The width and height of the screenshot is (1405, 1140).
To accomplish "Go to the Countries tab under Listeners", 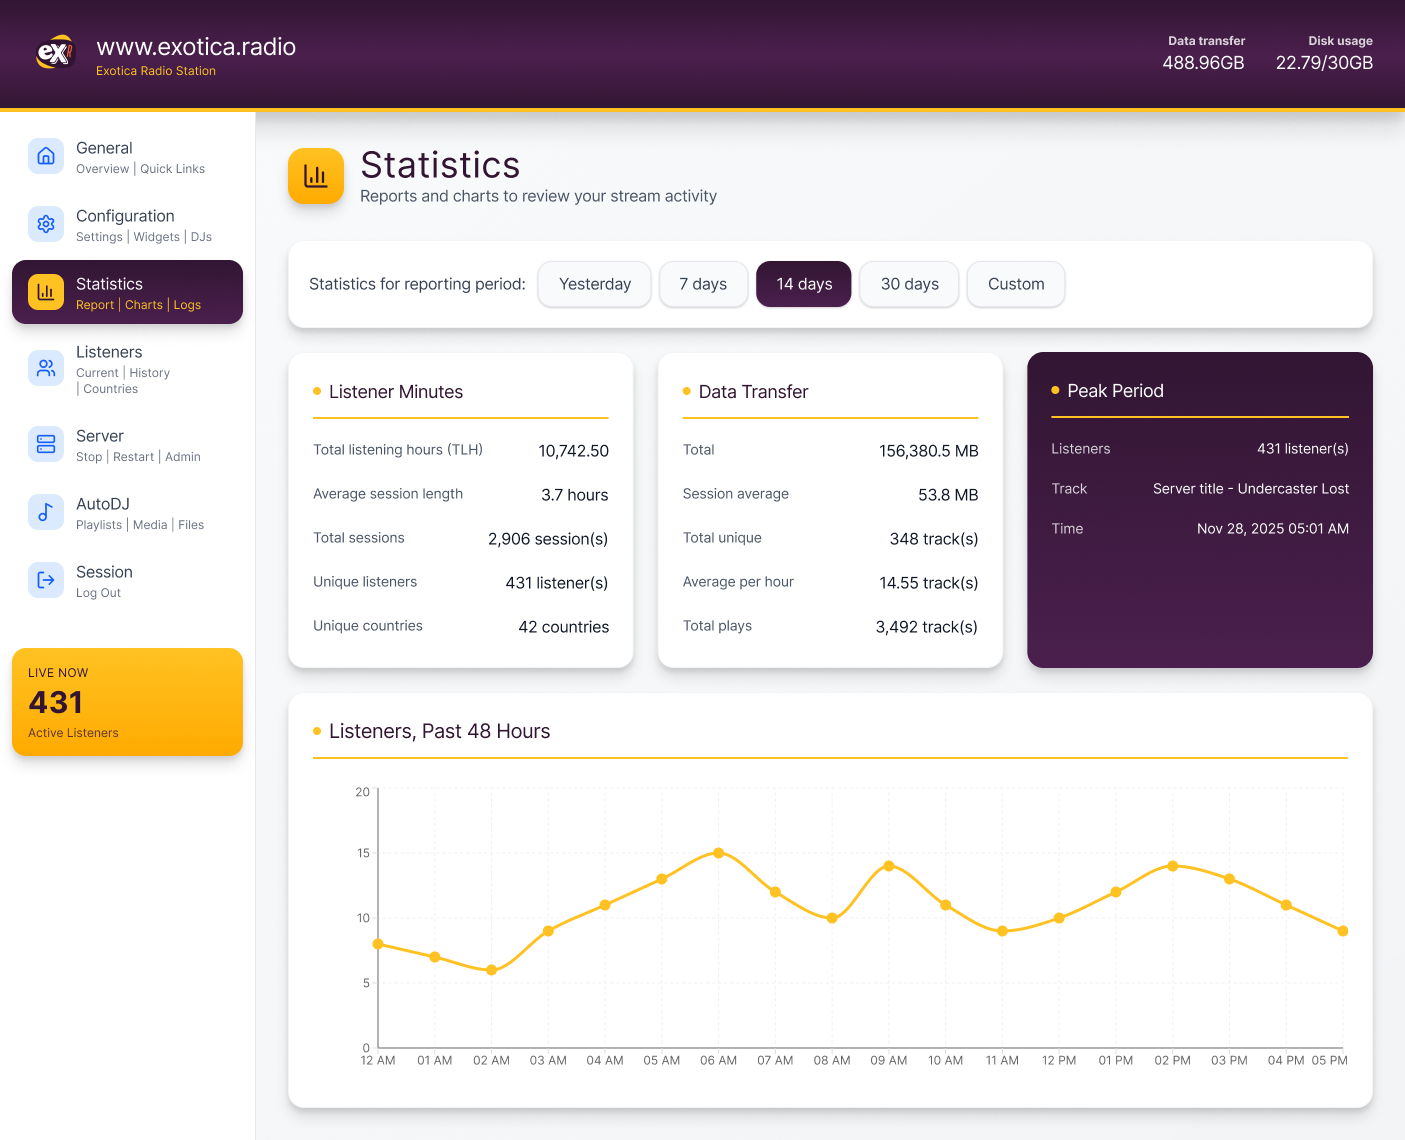I will [x=110, y=389].
